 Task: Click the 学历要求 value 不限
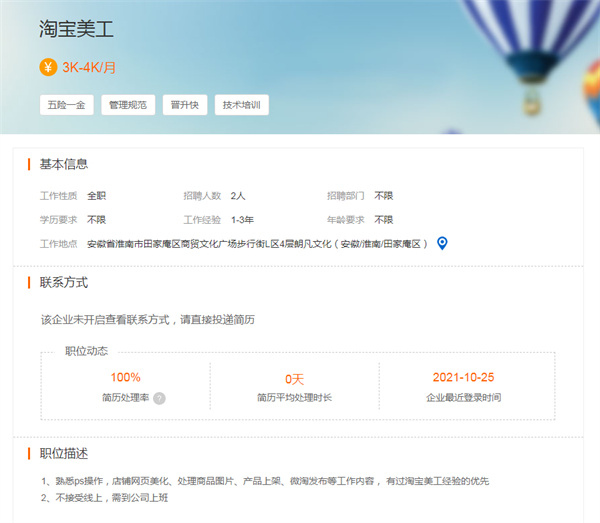96,220
